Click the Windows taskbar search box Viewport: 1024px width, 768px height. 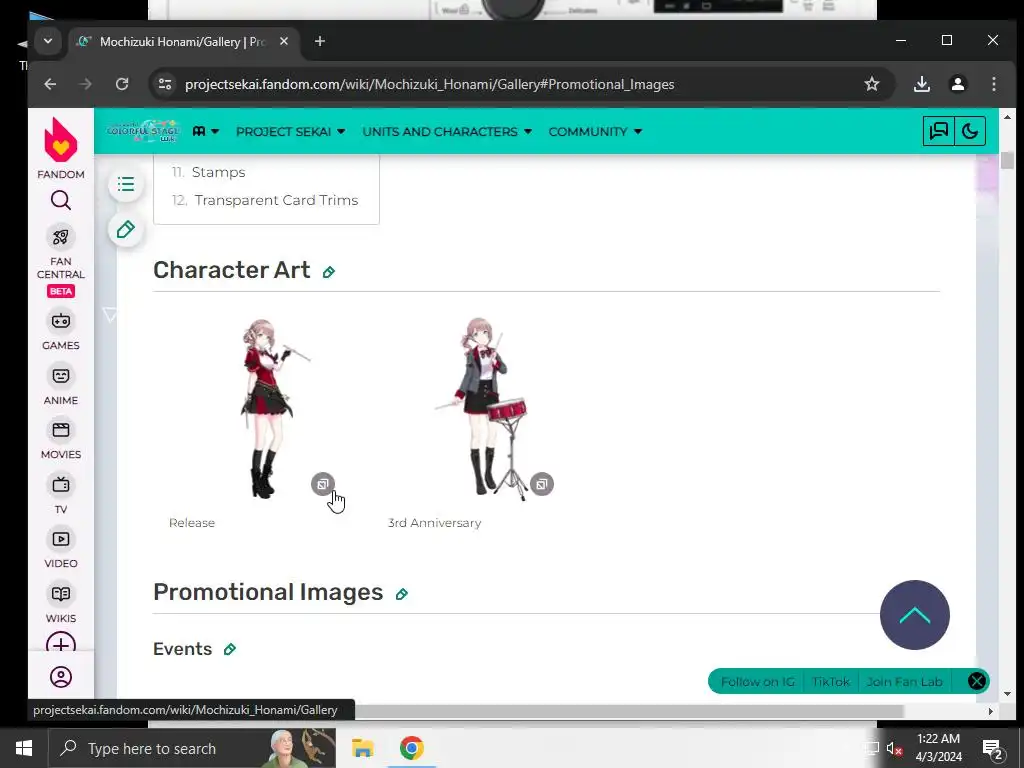click(192, 748)
